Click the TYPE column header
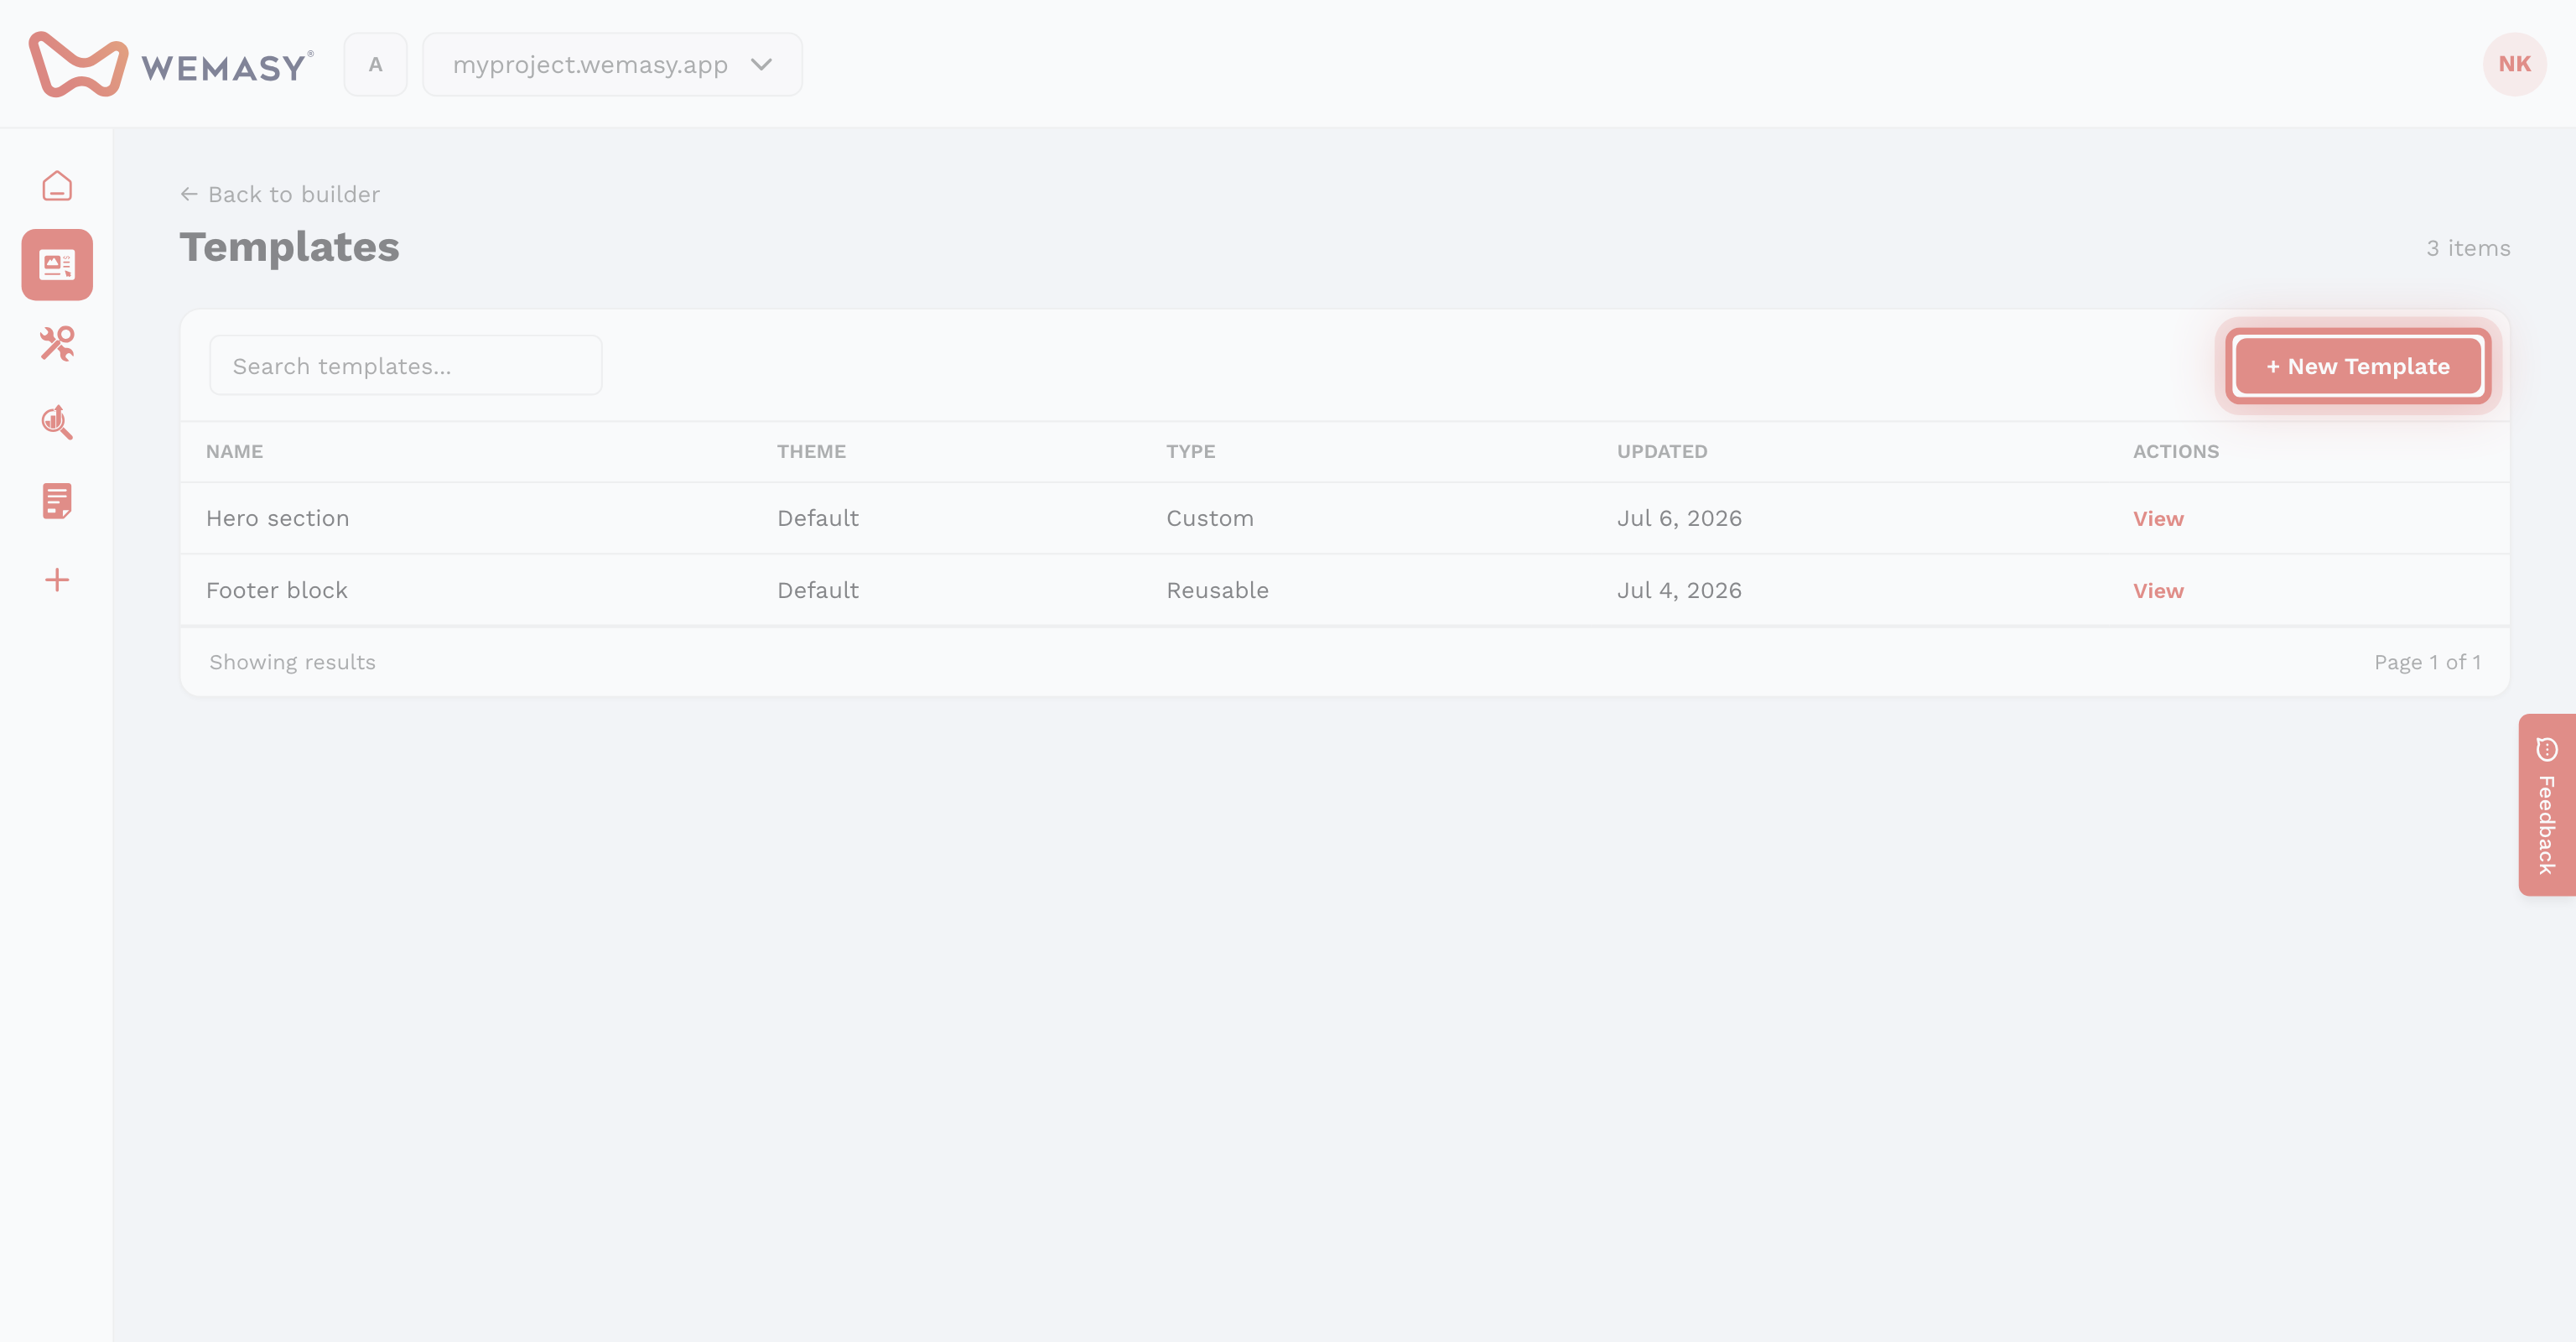 (x=1190, y=452)
